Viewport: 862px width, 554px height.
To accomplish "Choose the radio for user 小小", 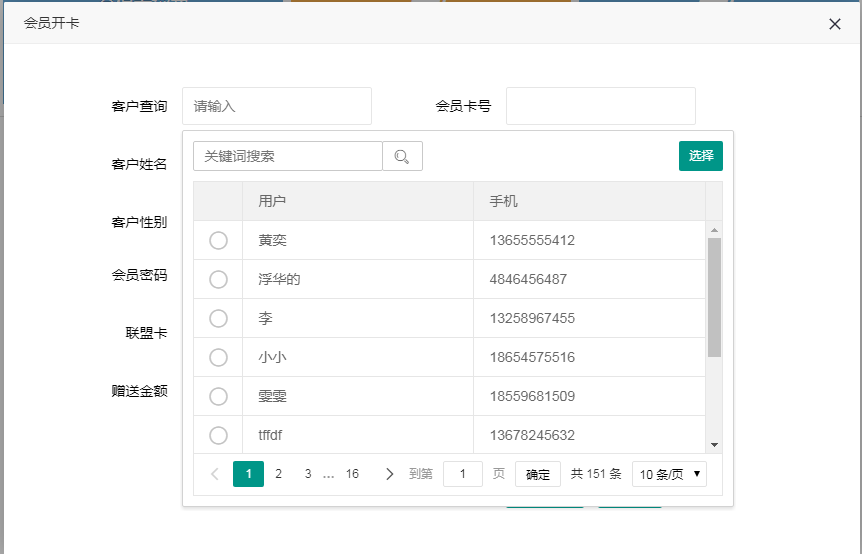I will (218, 358).
